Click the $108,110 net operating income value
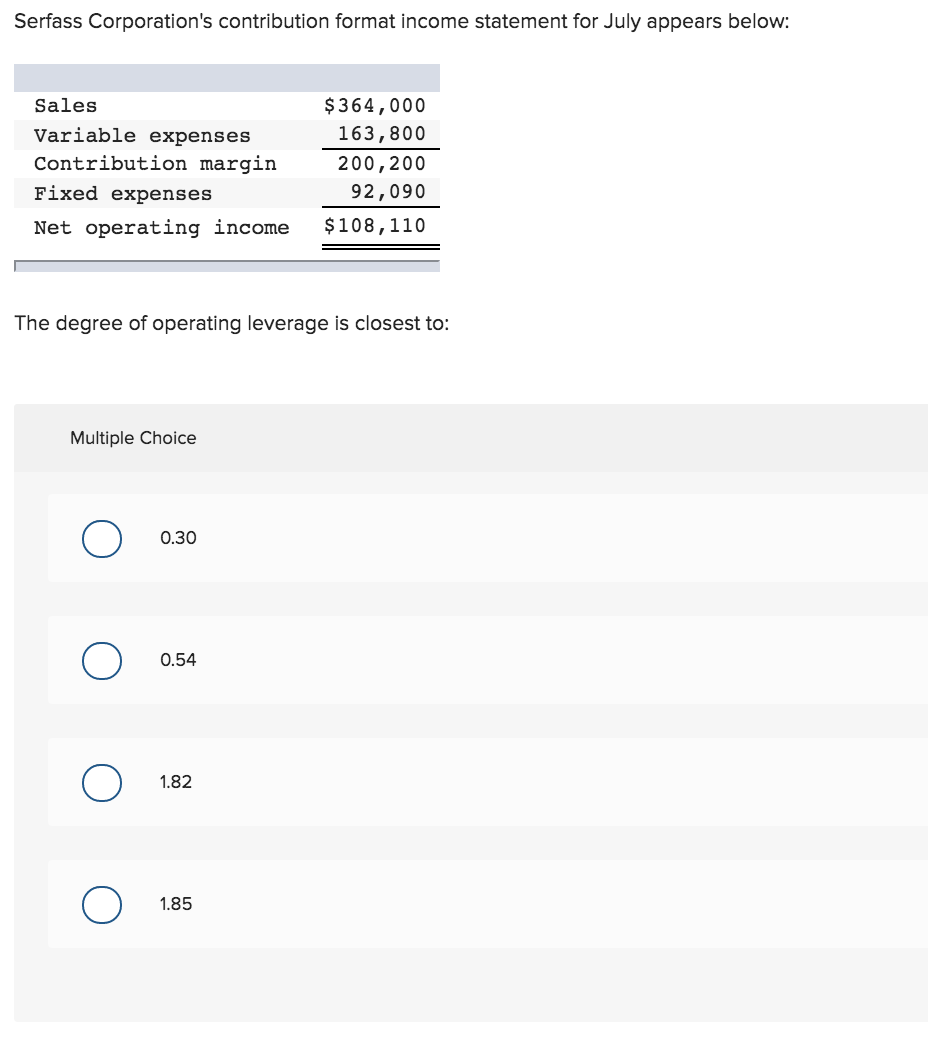Screen dimensions: 928x1054 click(x=374, y=226)
